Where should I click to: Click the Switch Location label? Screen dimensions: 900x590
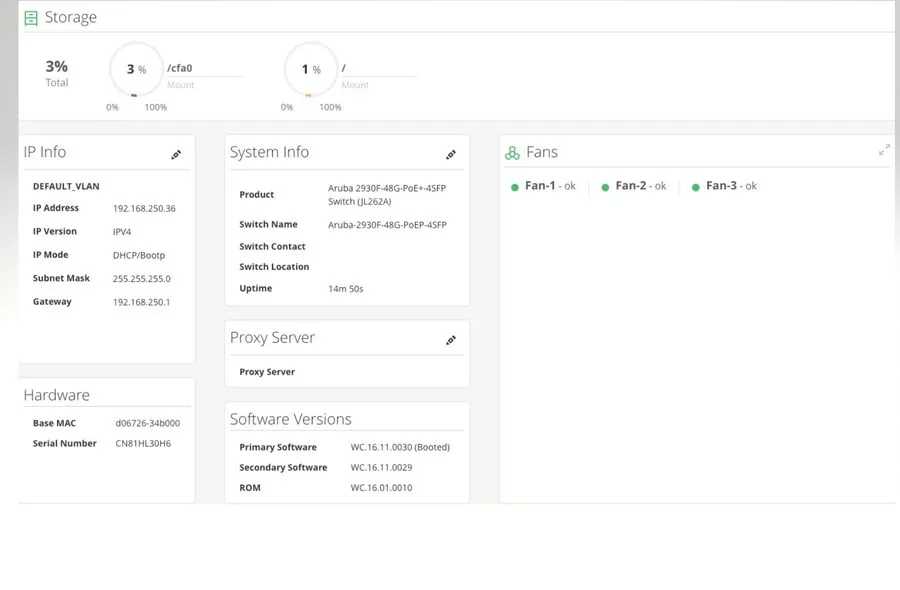coord(274,266)
